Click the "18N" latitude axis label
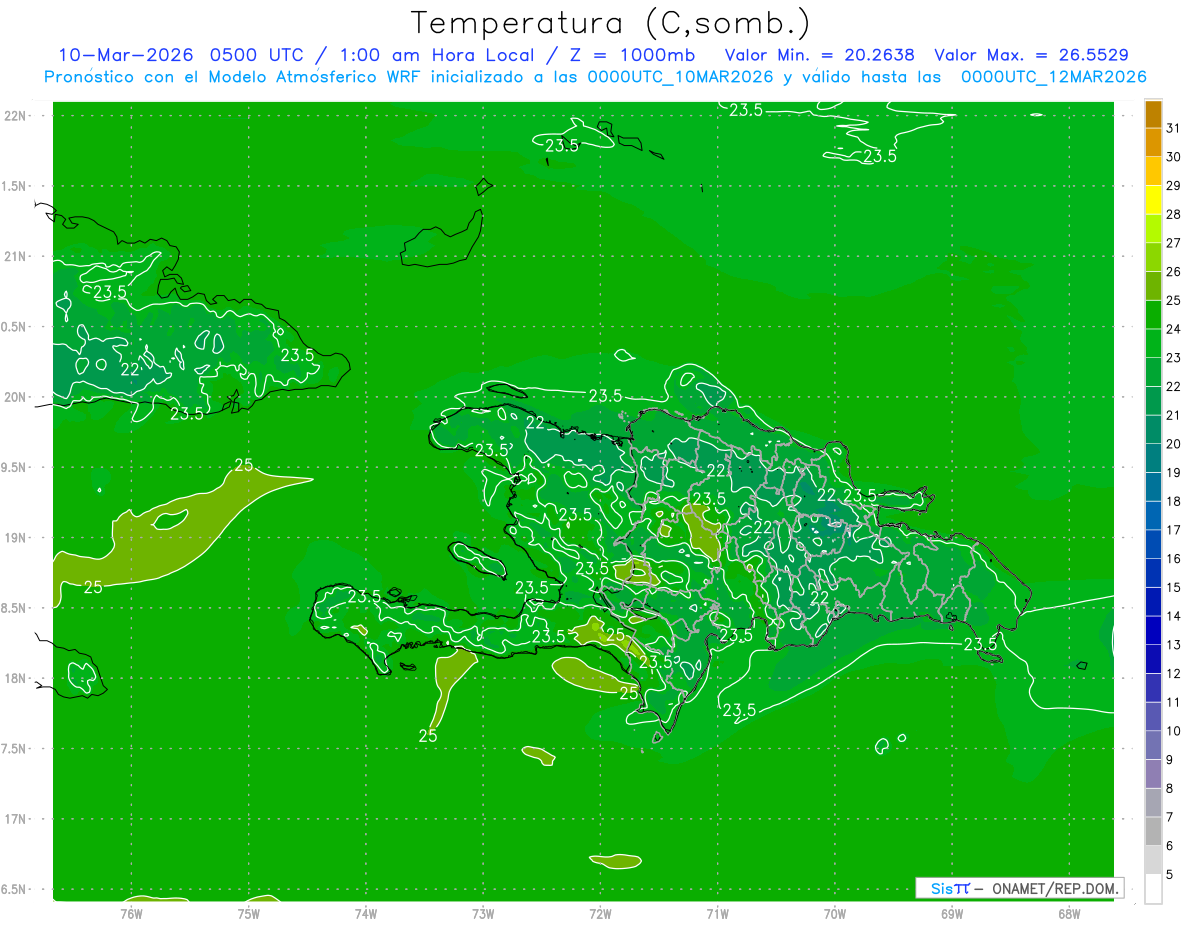 point(14,679)
